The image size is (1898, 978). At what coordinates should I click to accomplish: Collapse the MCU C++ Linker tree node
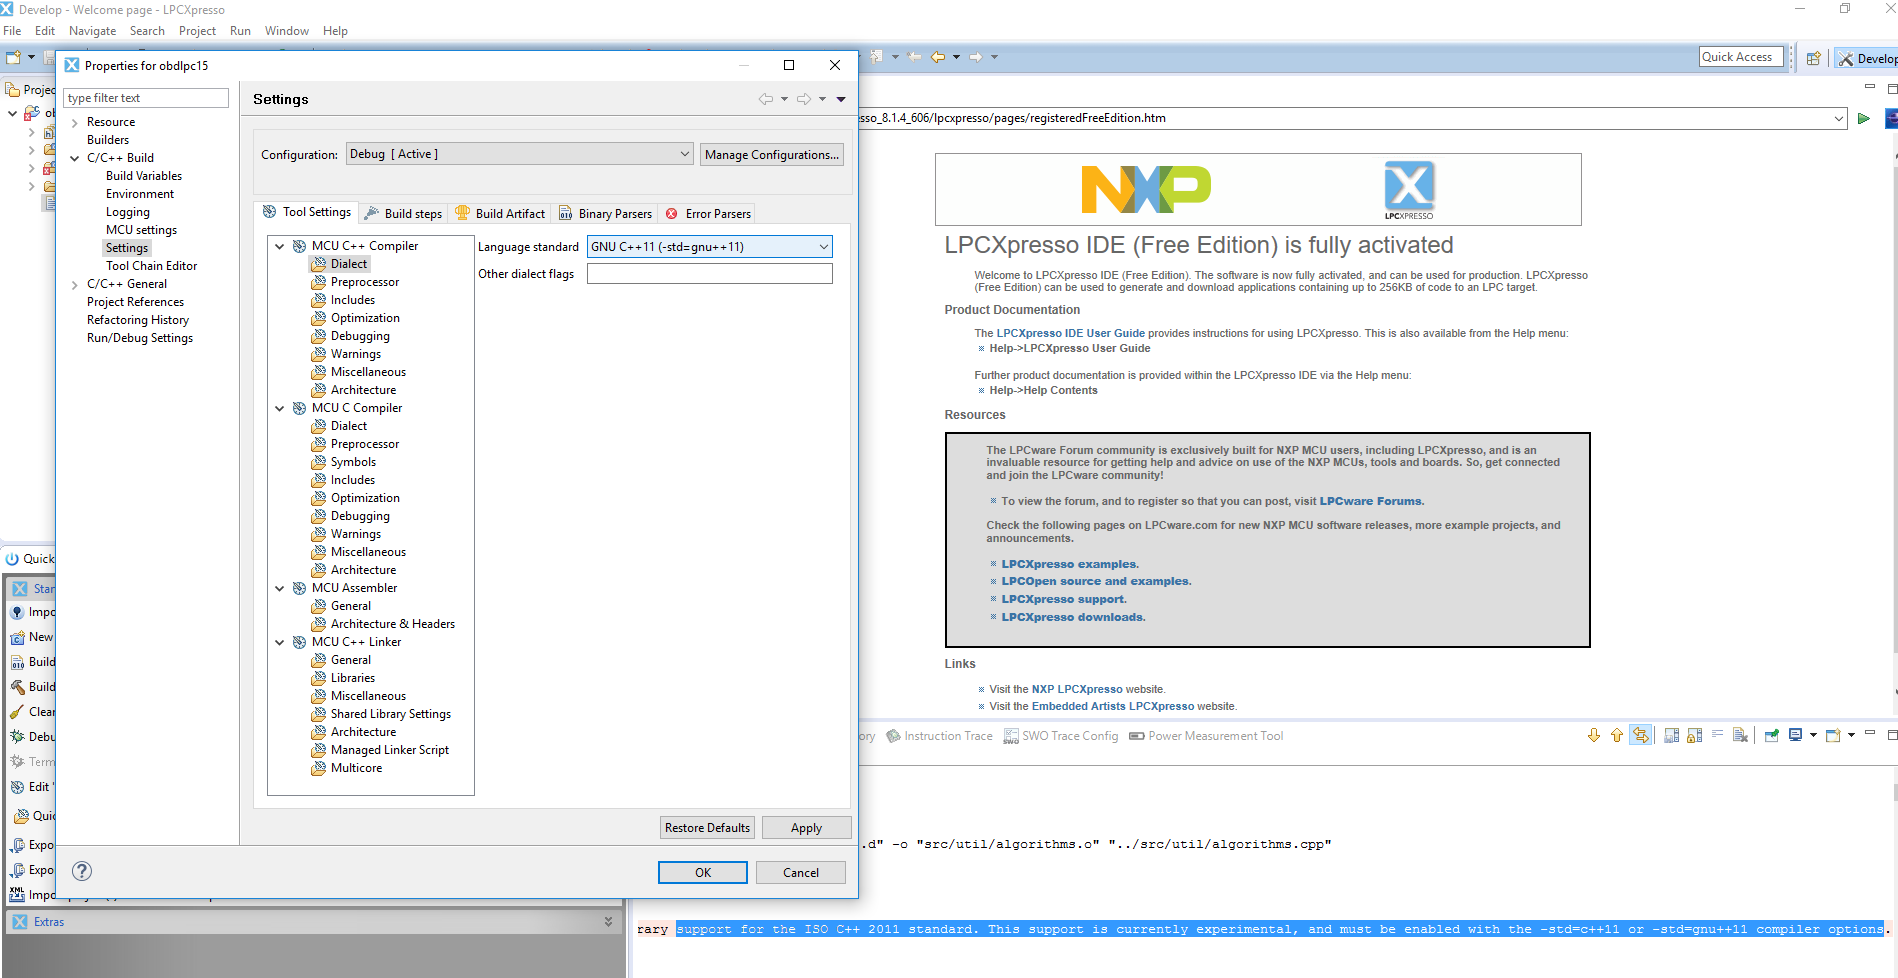pyautogui.click(x=280, y=642)
